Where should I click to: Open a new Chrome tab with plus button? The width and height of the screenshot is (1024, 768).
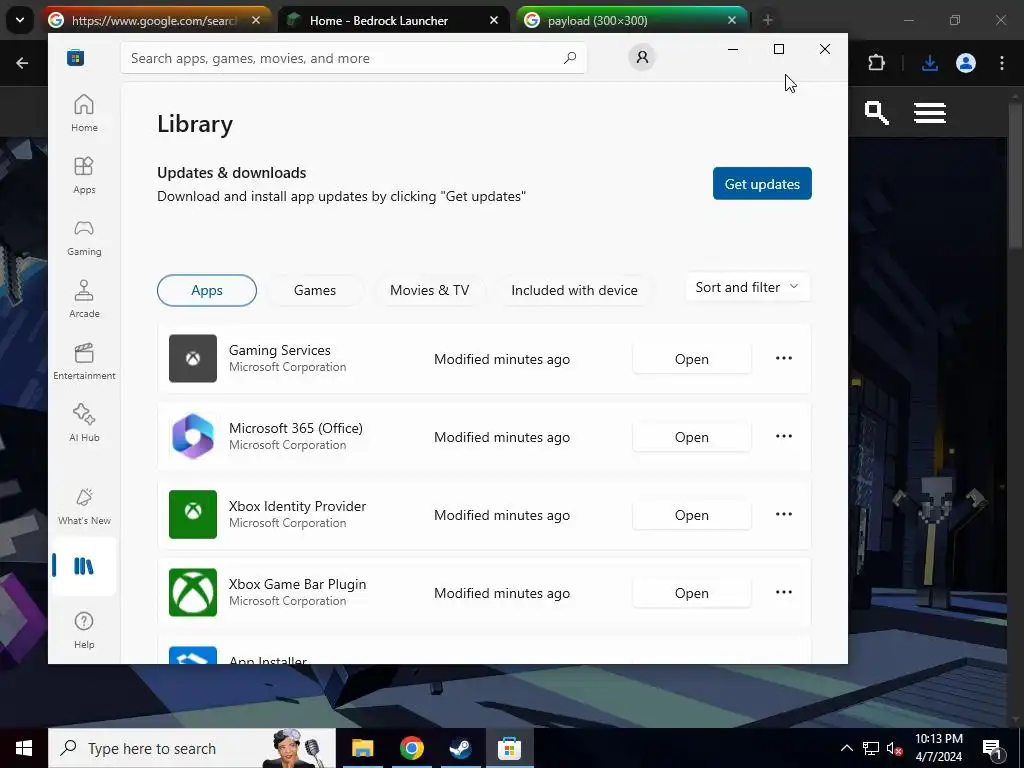768,20
